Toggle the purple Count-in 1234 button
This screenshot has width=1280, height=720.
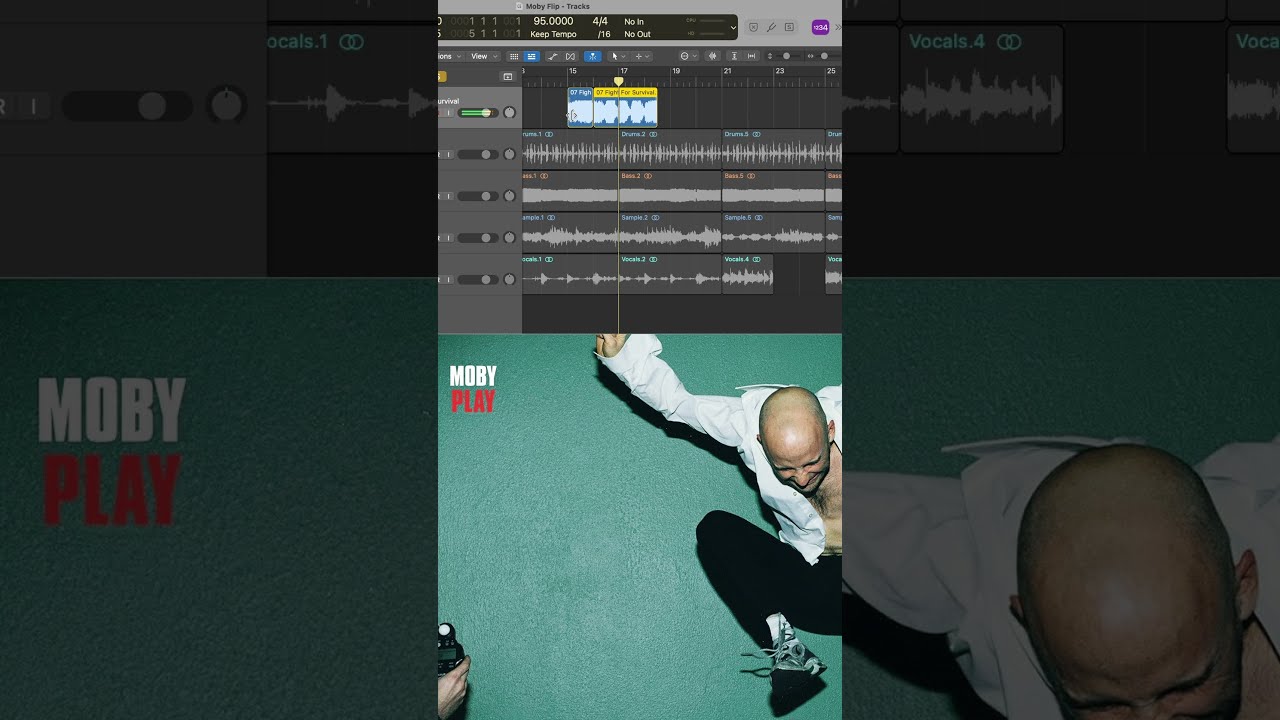point(820,27)
